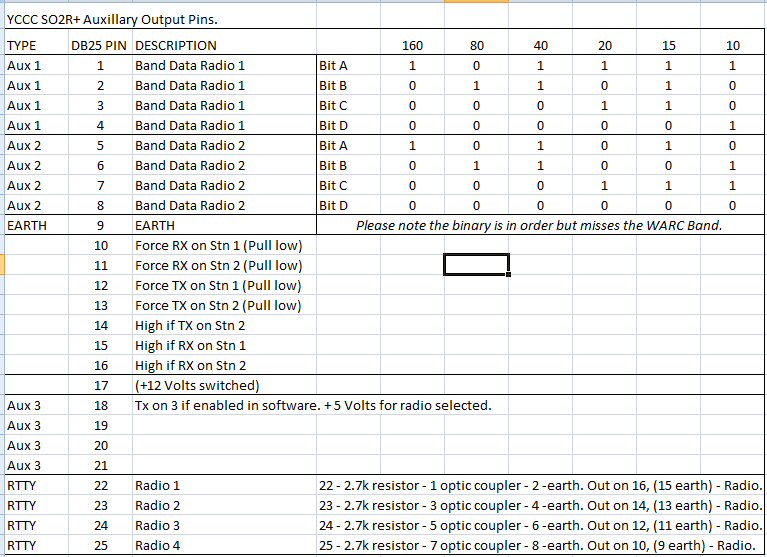
Task: Click the note starting '25 - 2.7k resistor - 7 optic coupler'
Action: pos(539,546)
